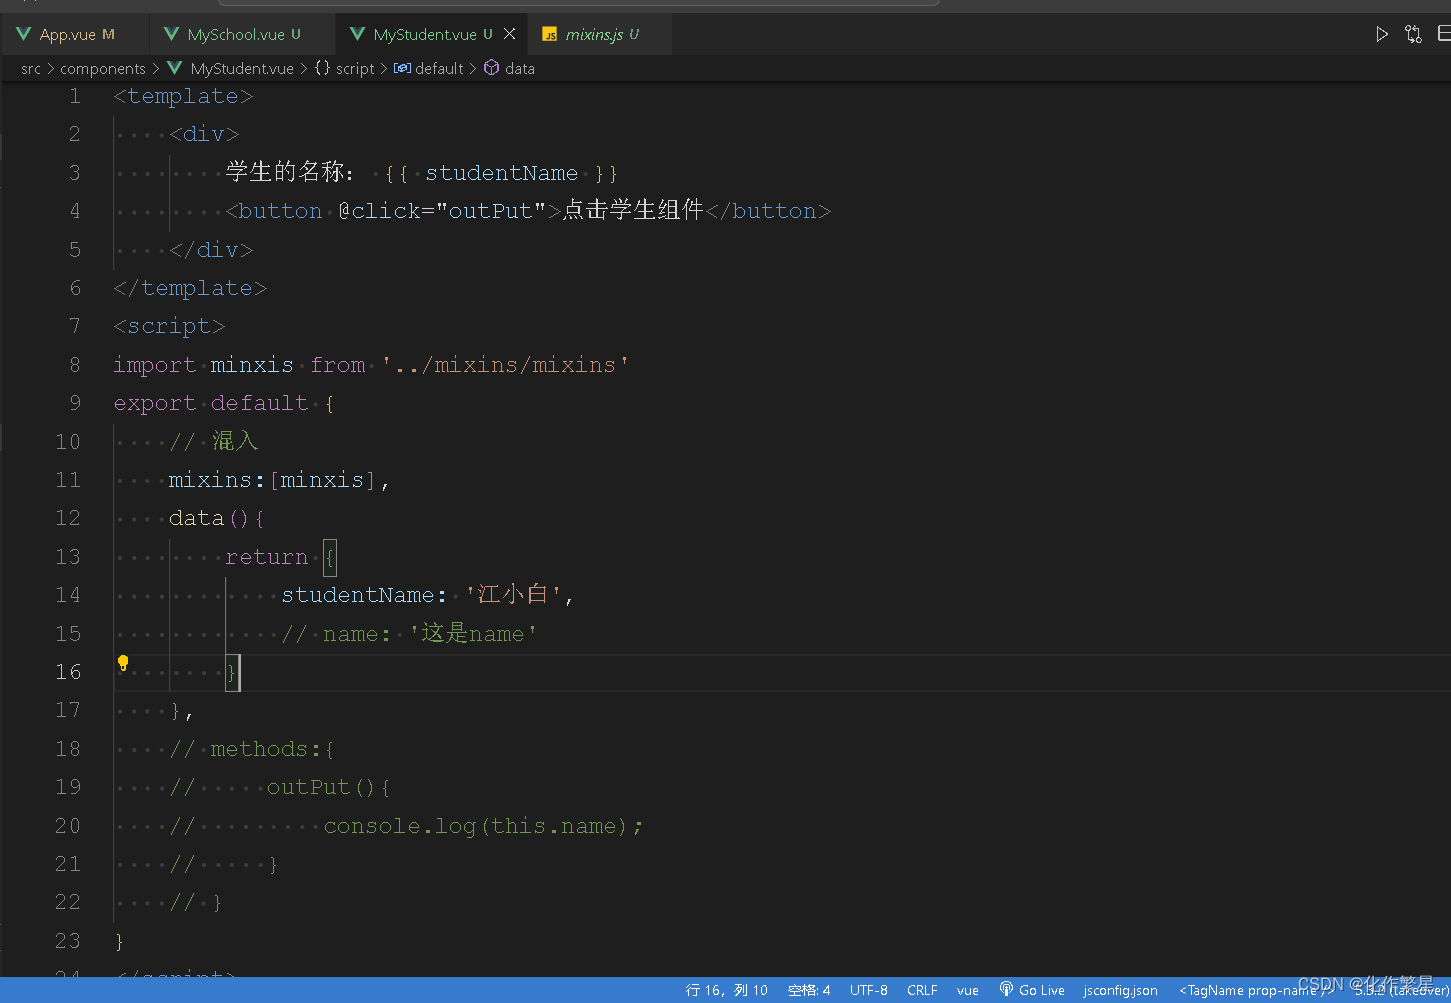Click the commented "name: '这是name'" on line 15
This screenshot has height=1003, width=1451.
pyautogui.click(x=430, y=634)
